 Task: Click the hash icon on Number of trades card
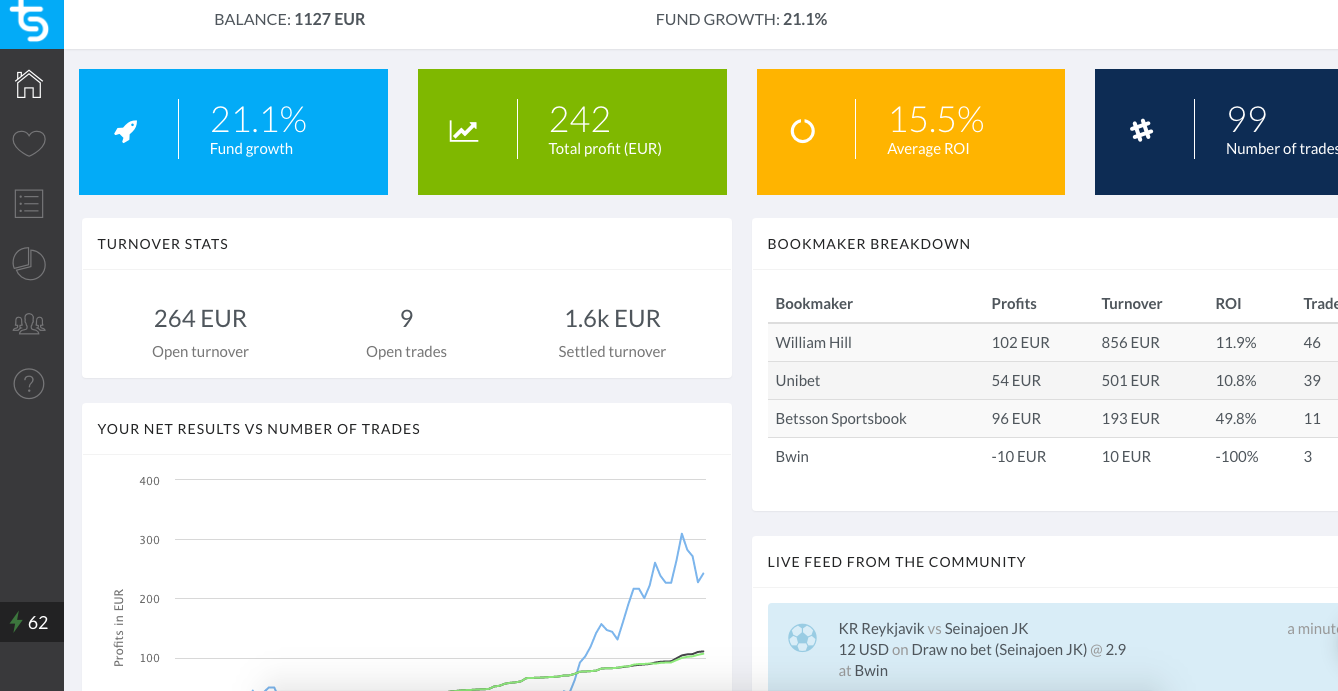(x=1141, y=130)
